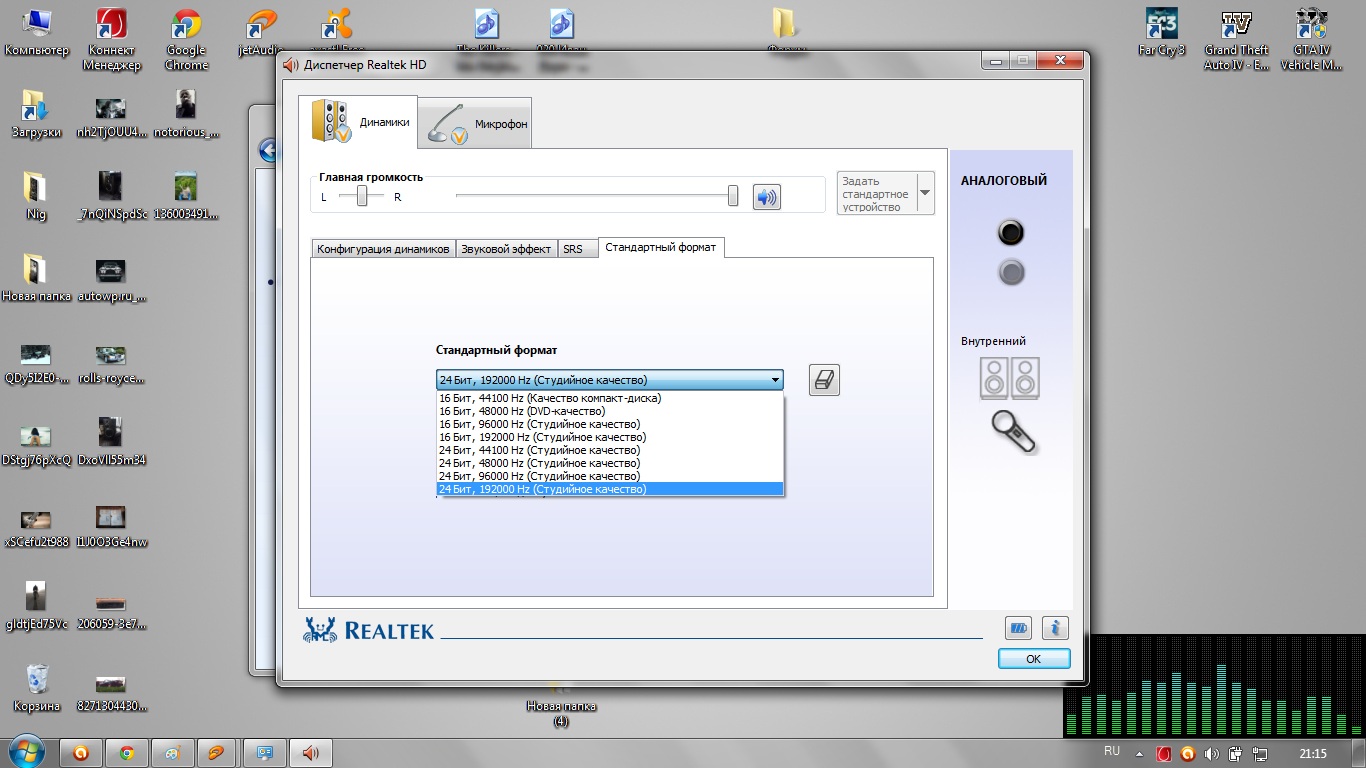Switch to the Микрофон tab
Viewport: 1366px width, 768px height.
click(x=475, y=124)
